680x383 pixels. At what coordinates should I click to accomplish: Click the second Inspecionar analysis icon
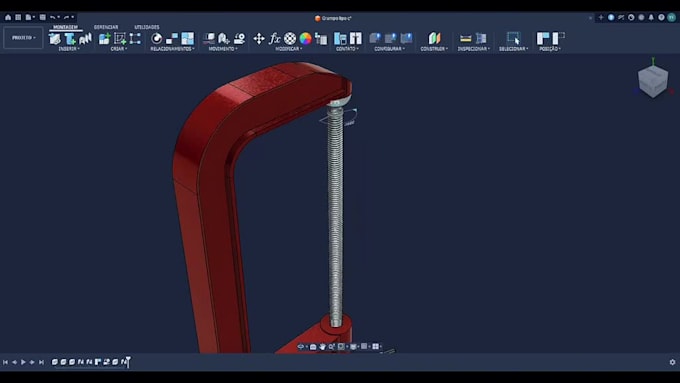click(x=481, y=39)
